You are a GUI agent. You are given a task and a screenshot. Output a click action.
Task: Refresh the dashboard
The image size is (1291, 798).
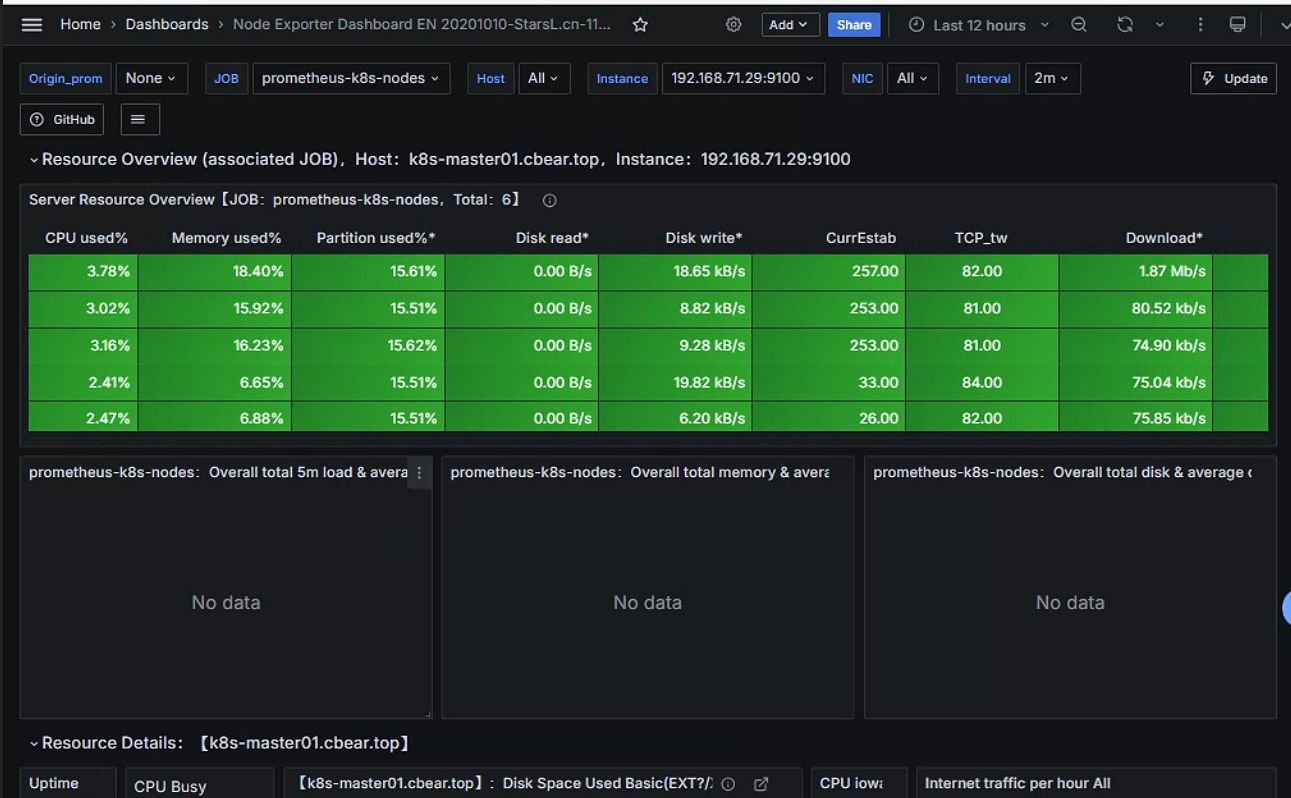[1125, 25]
